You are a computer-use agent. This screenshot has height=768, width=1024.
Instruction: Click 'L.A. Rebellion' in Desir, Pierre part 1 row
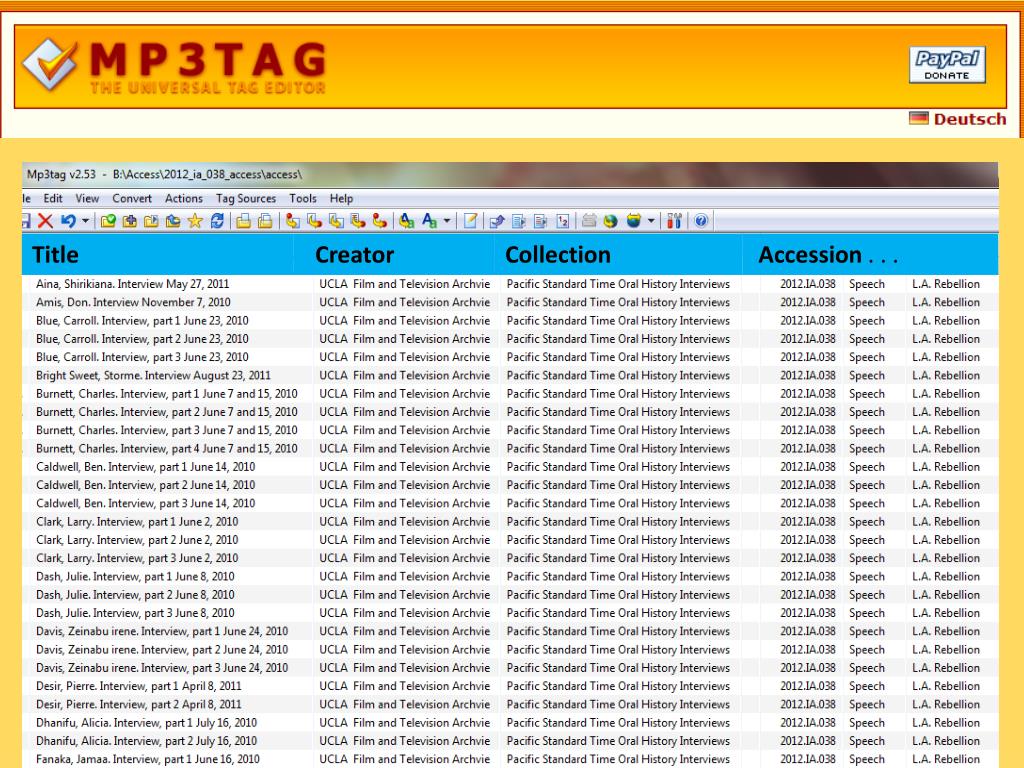pos(946,686)
